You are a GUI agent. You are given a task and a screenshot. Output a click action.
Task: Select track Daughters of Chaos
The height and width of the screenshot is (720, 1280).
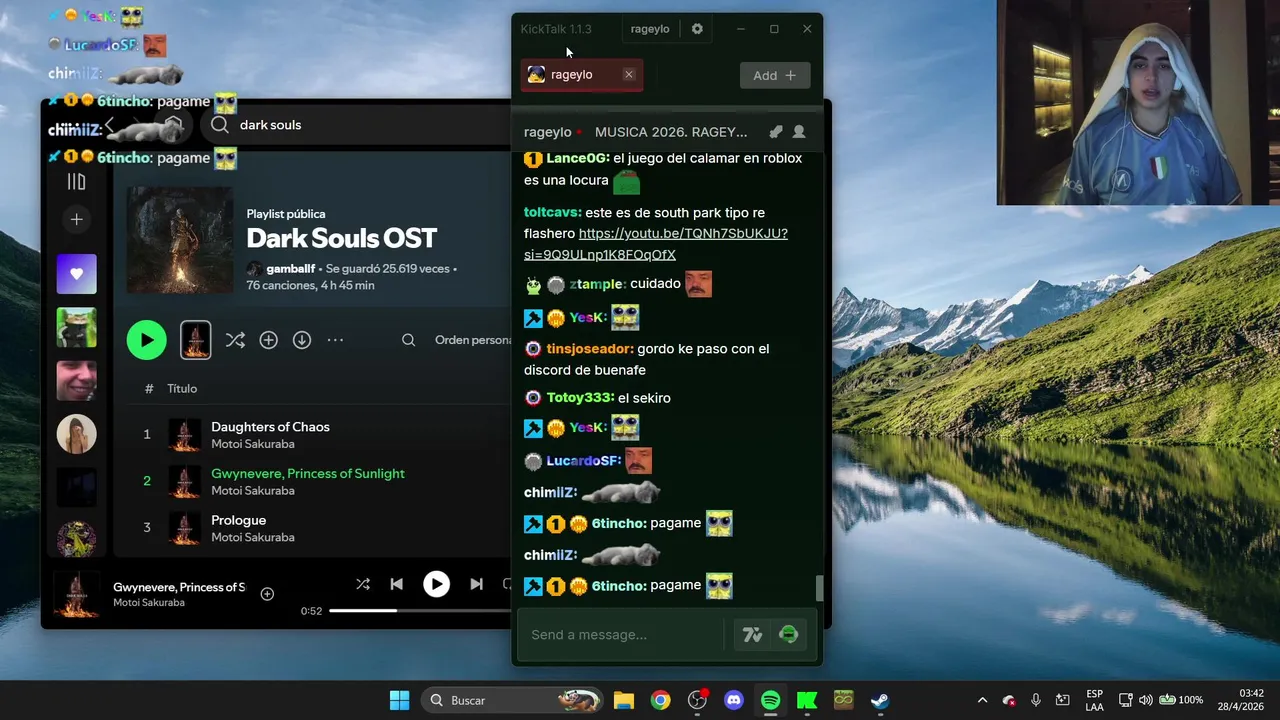pos(270,427)
